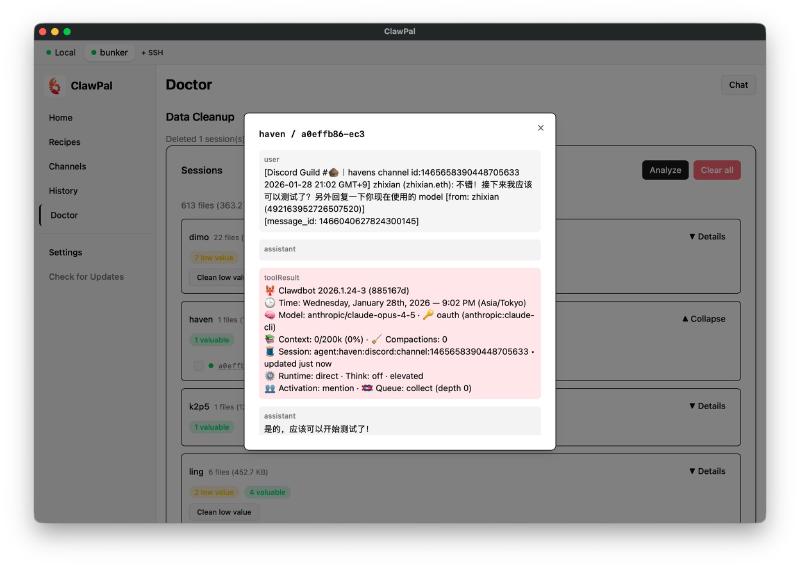
Task: Switch to the bunker instance tab
Action: pos(108,52)
